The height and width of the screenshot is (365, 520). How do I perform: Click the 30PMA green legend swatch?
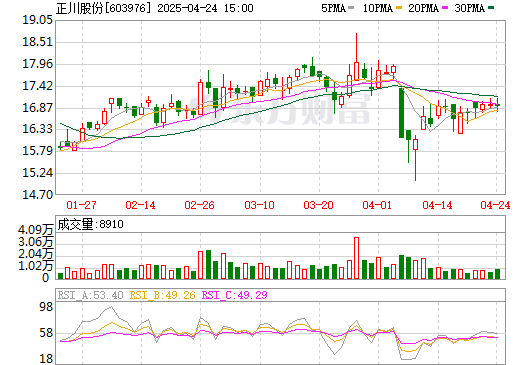[x=491, y=8]
